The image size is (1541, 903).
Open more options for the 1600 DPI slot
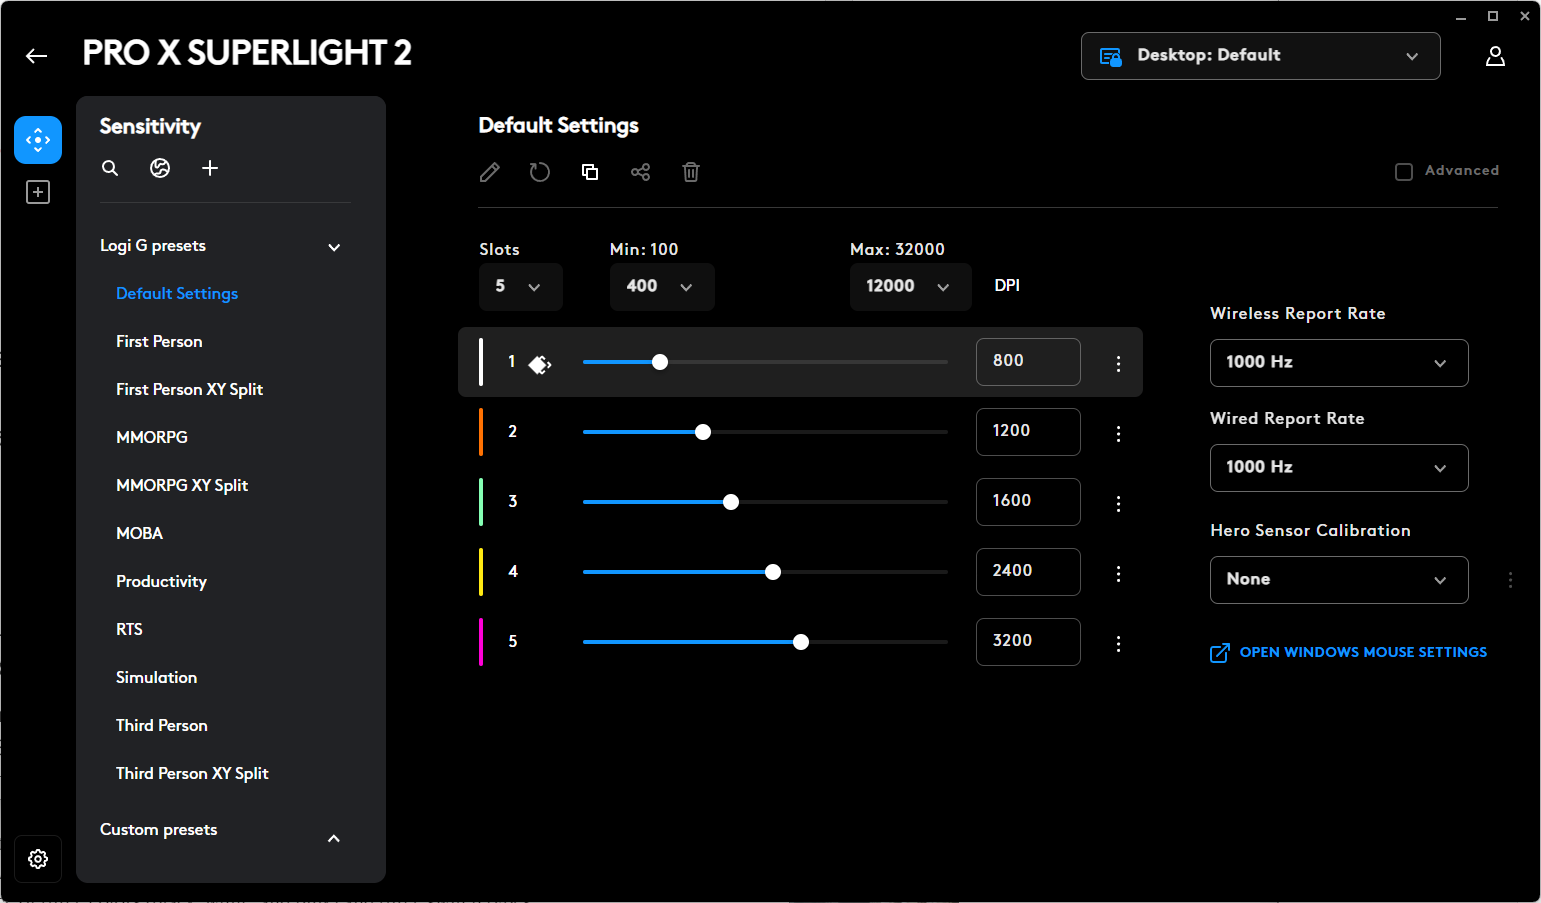pos(1118,504)
